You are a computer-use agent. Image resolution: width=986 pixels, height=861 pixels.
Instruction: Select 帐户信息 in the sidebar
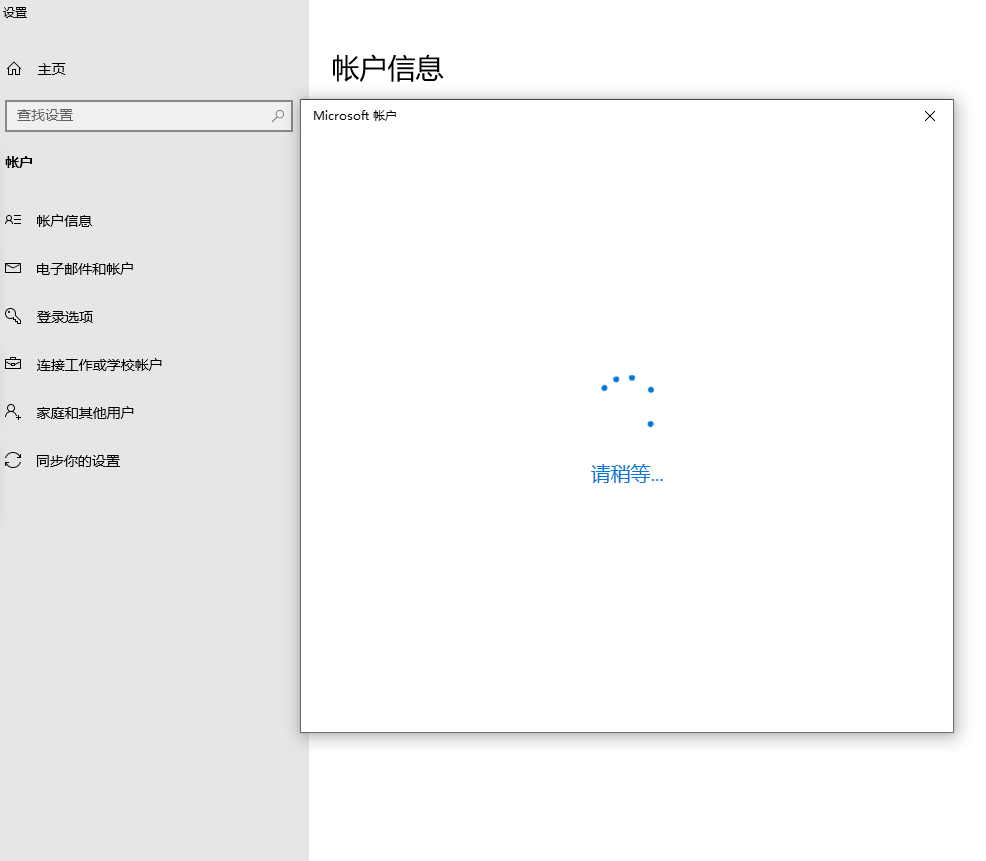64,221
